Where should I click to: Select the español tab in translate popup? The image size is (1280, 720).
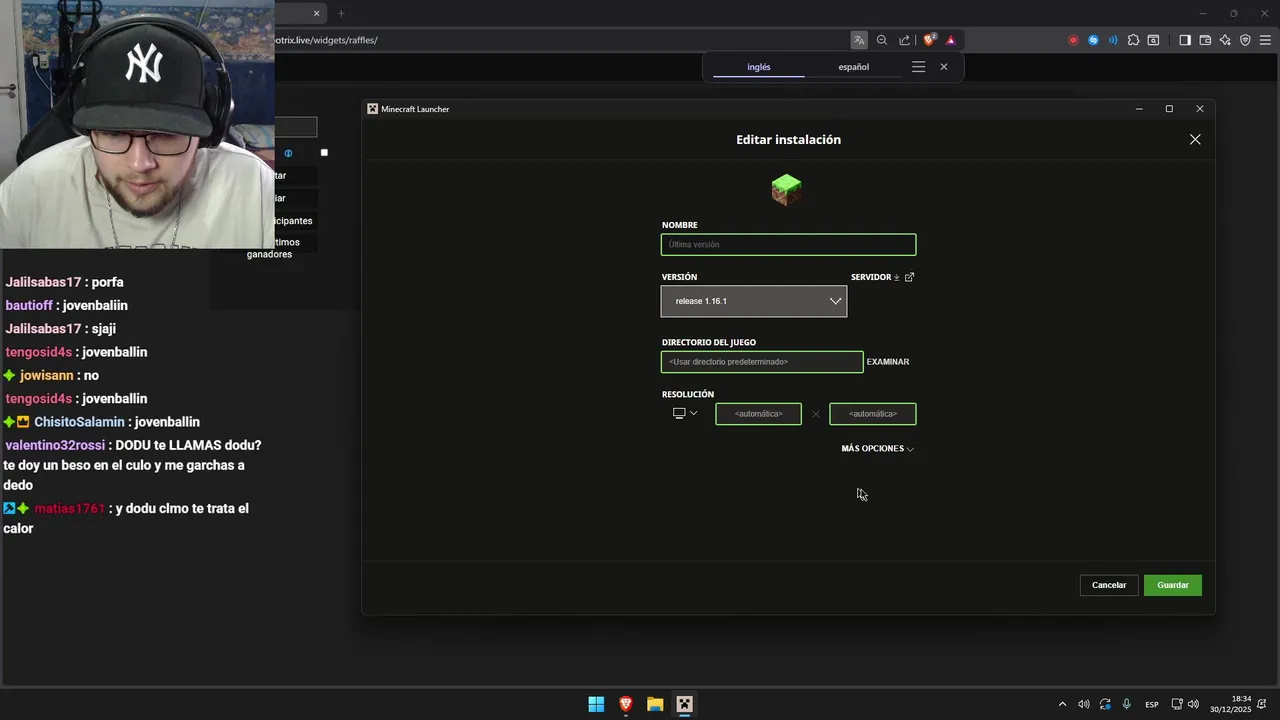(853, 67)
